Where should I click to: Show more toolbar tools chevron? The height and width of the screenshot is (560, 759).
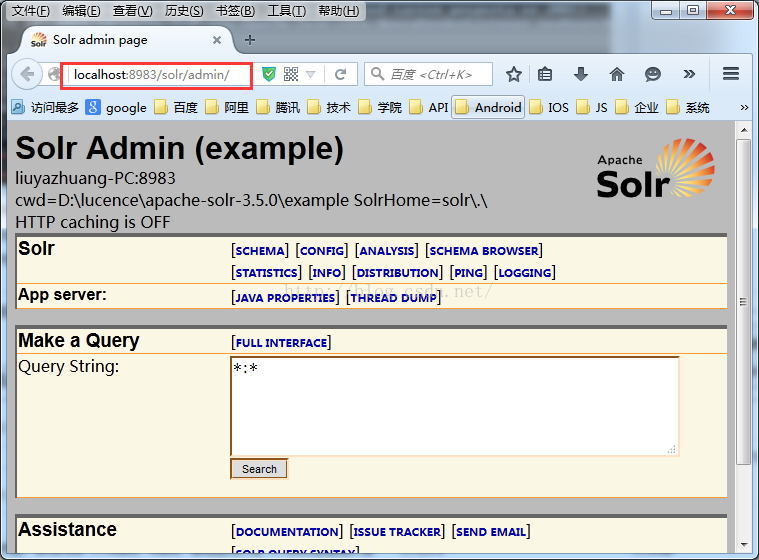pyautogui.click(x=689, y=74)
